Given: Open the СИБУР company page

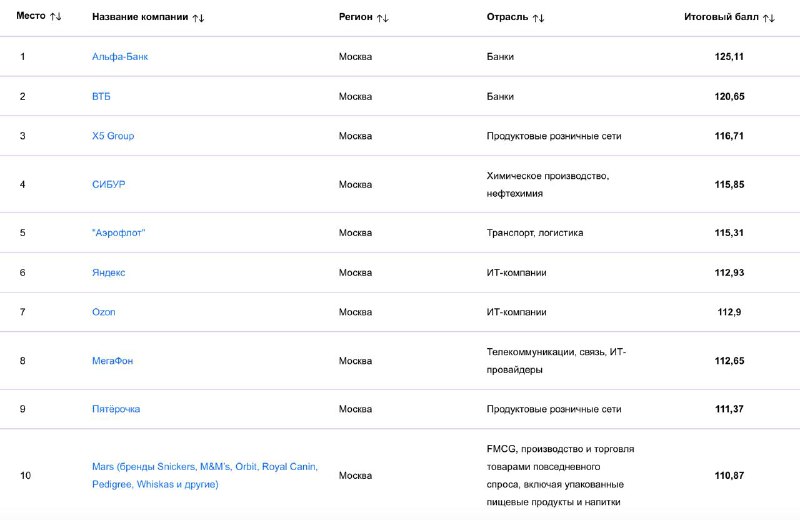Looking at the screenshot, I should click(x=109, y=184).
